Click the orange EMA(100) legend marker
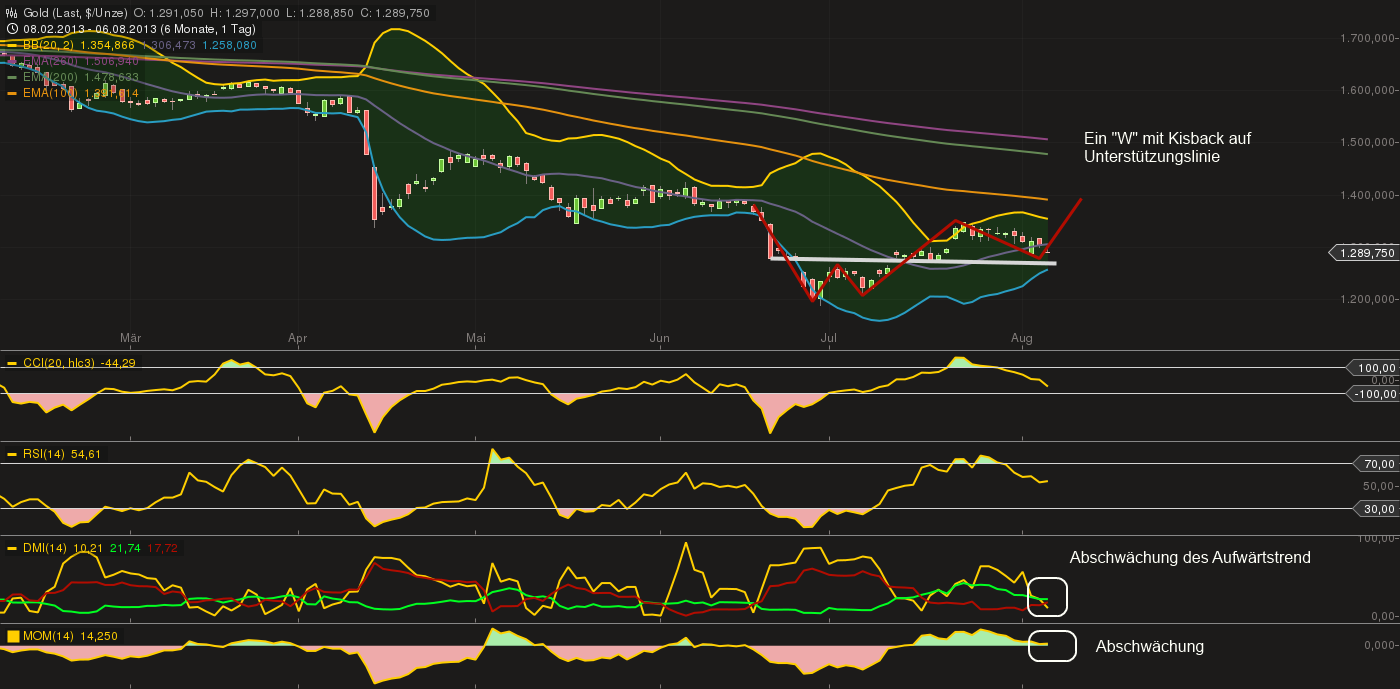This screenshot has width=1400, height=689. pyautogui.click(x=12, y=93)
